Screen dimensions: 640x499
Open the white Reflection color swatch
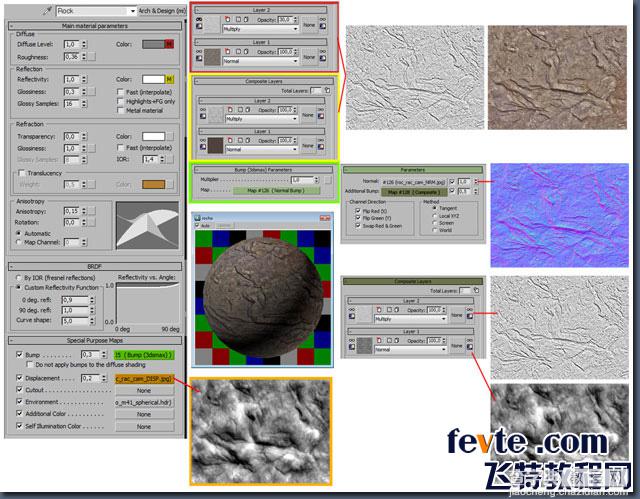coord(153,79)
